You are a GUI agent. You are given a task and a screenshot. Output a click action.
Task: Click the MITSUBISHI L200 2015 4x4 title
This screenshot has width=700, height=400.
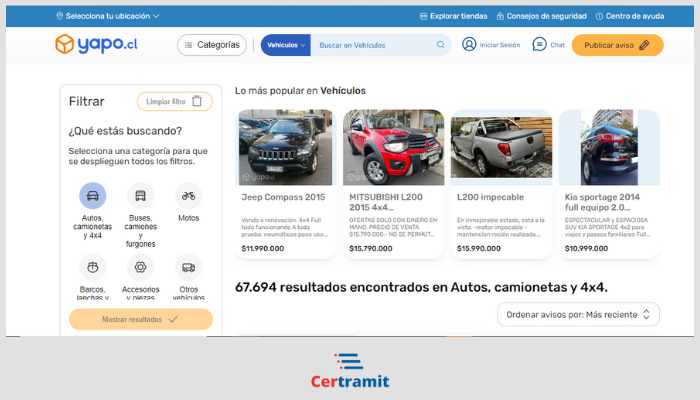[386, 202]
